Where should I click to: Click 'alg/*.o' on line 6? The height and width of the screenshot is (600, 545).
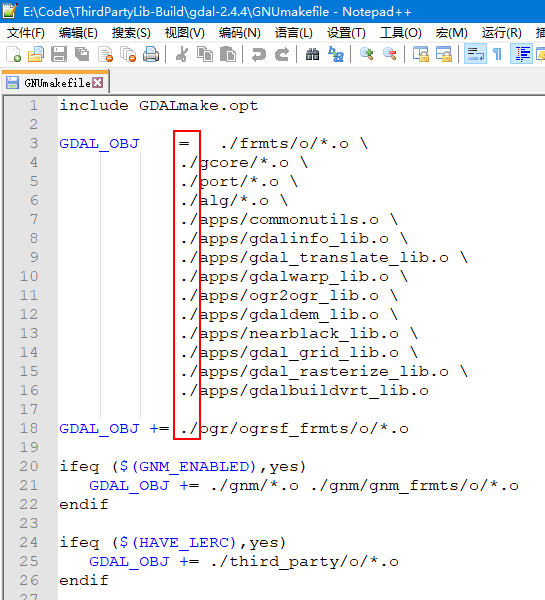tap(234, 201)
